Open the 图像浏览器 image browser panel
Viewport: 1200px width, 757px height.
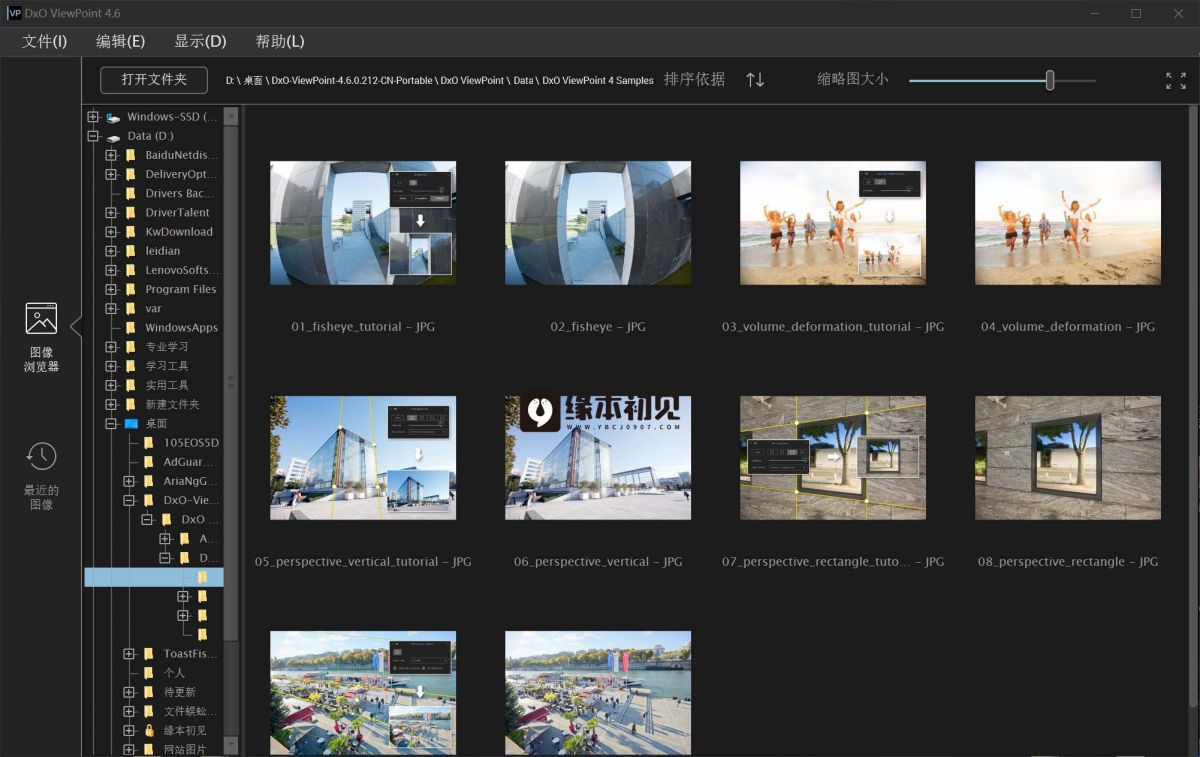(x=41, y=337)
